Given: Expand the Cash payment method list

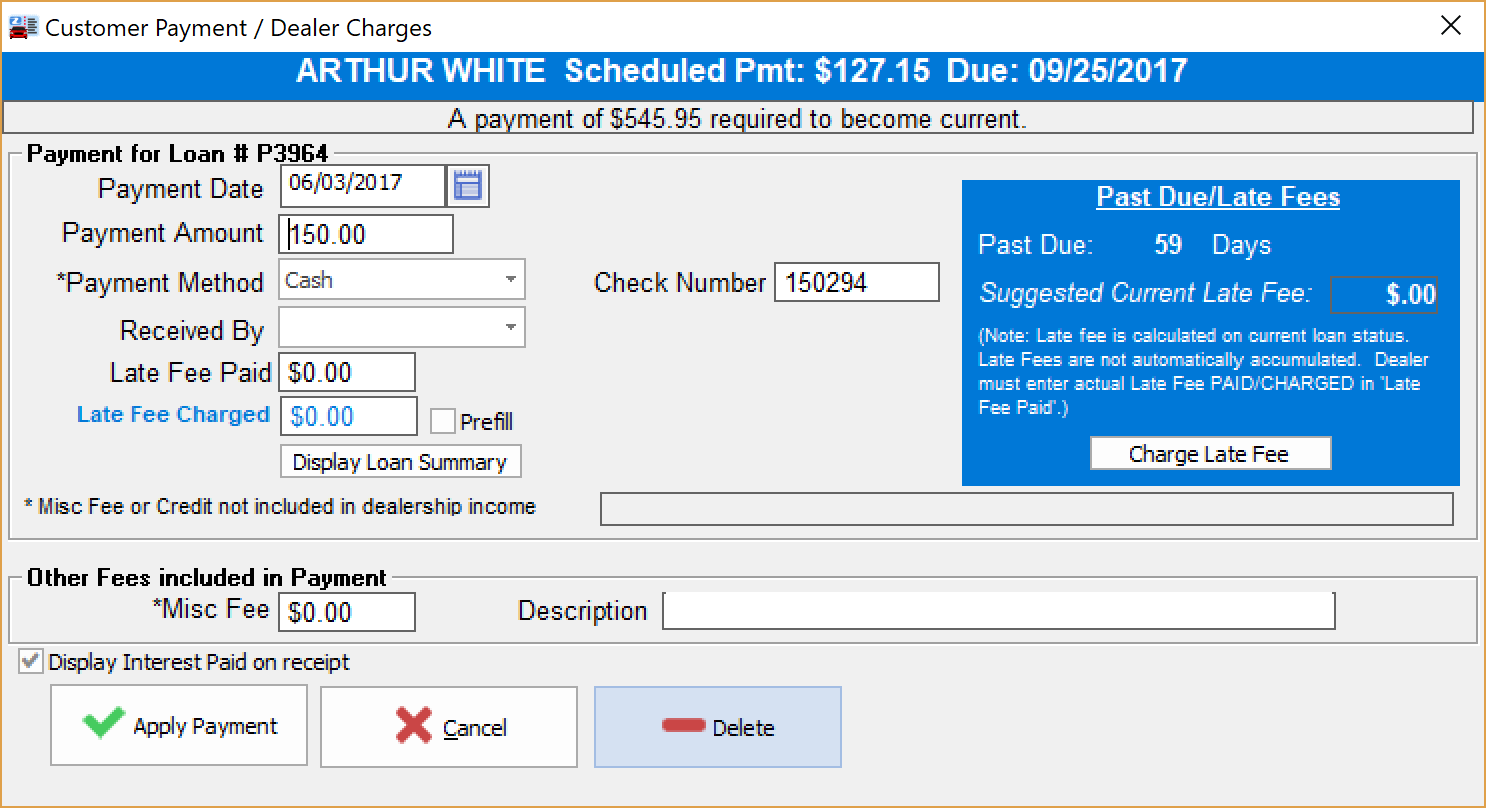Looking at the screenshot, I should 511,280.
